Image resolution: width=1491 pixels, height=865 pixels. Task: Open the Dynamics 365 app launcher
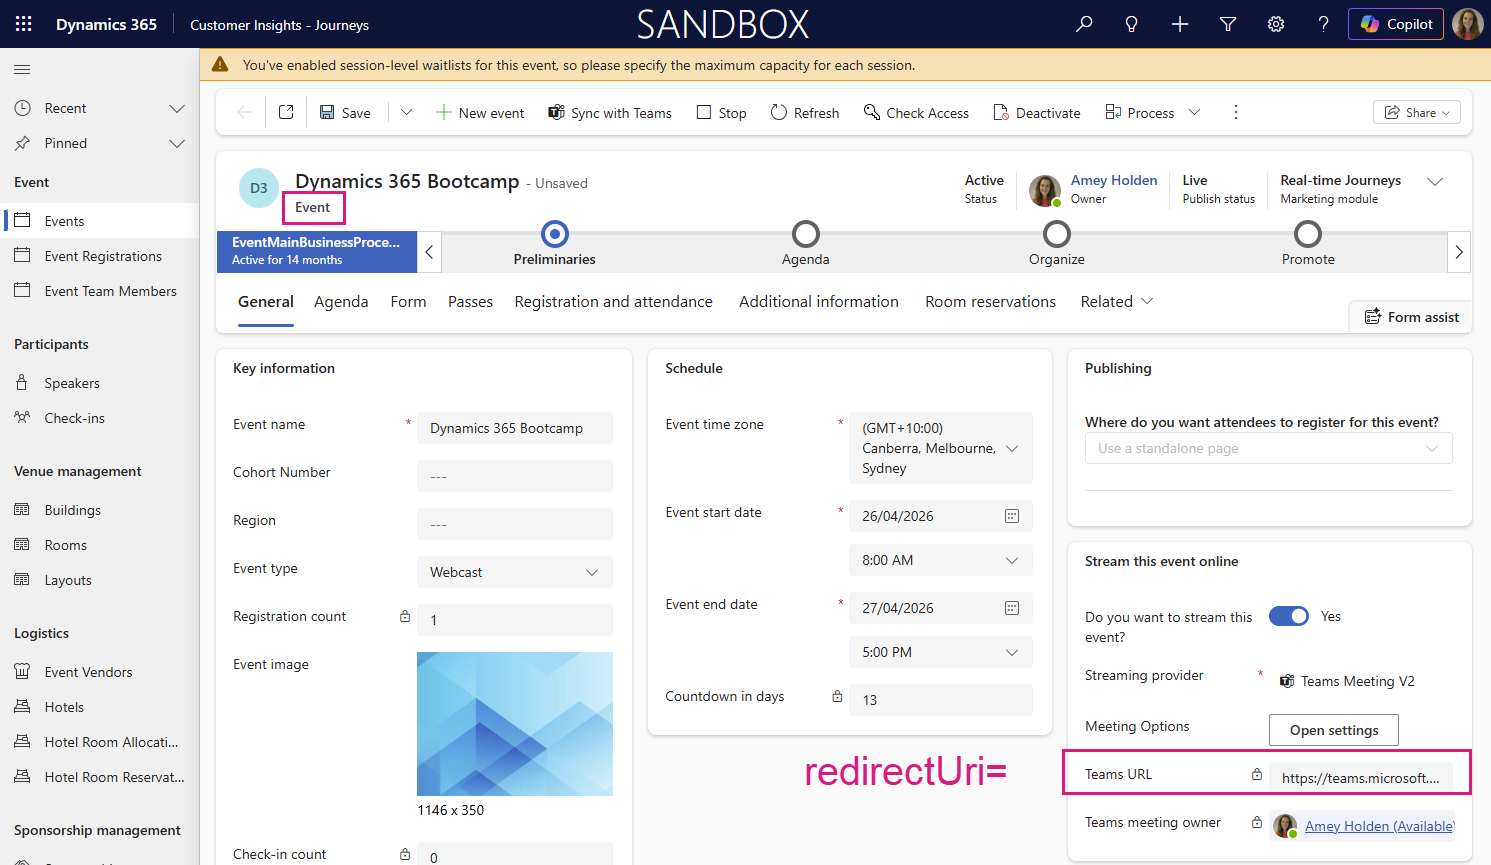(x=24, y=24)
